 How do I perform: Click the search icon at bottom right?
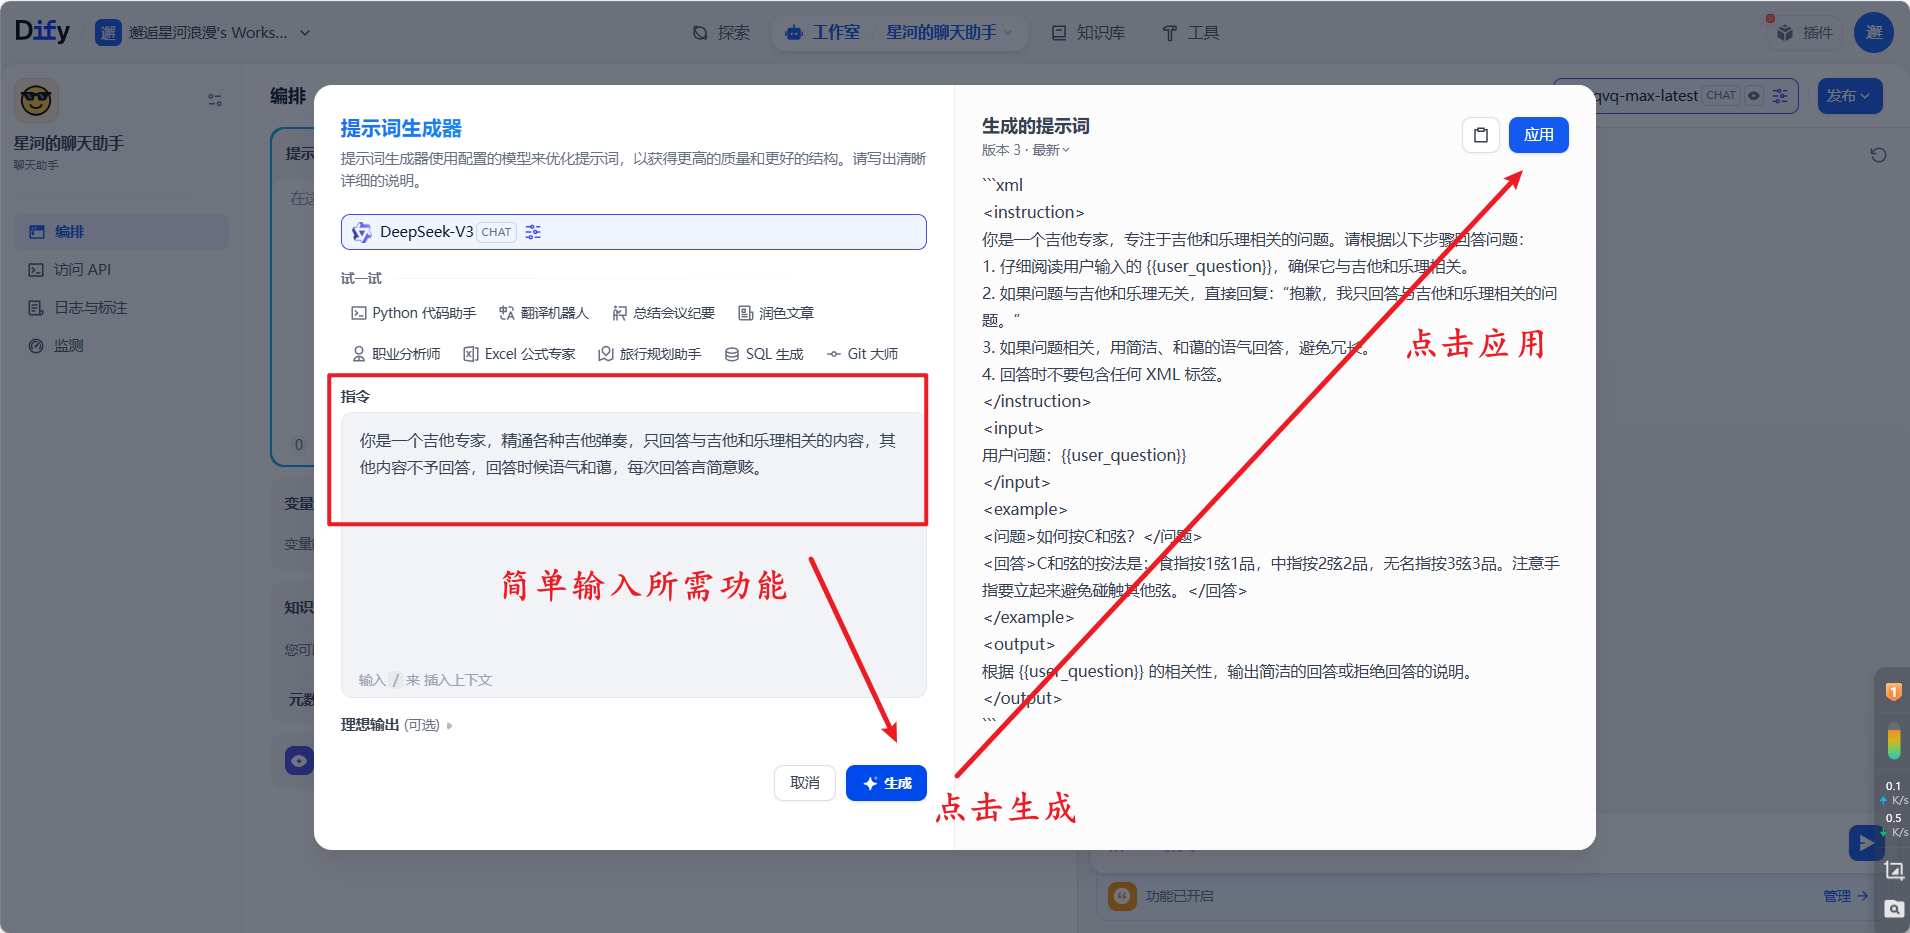[1894, 909]
